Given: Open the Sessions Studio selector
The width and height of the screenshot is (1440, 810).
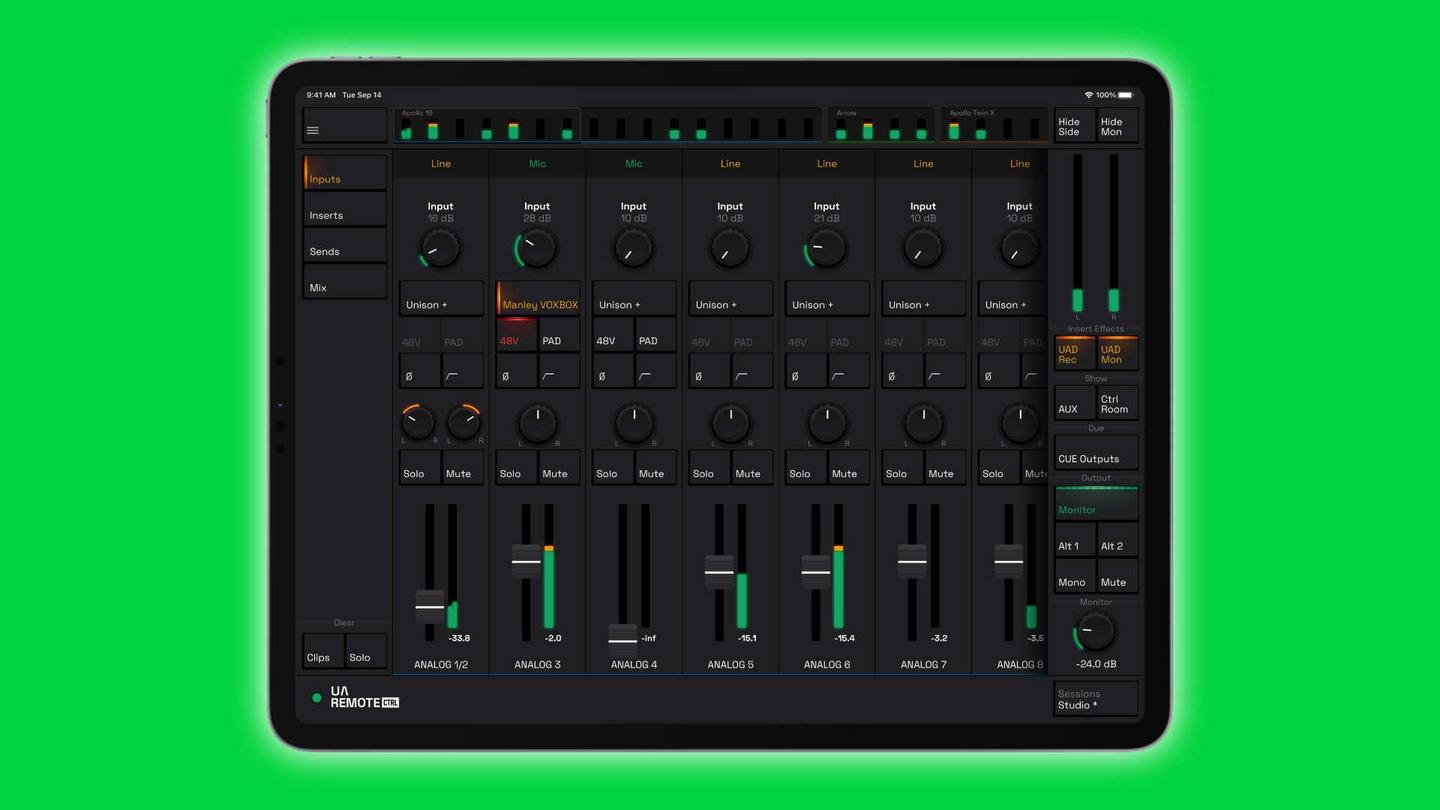Looking at the screenshot, I should [1095, 698].
